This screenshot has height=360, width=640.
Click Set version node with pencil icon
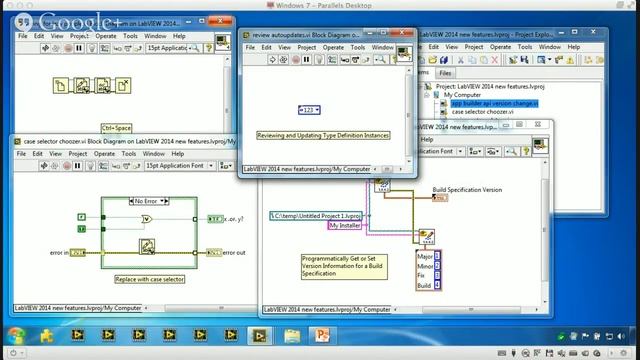tap(427, 237)
